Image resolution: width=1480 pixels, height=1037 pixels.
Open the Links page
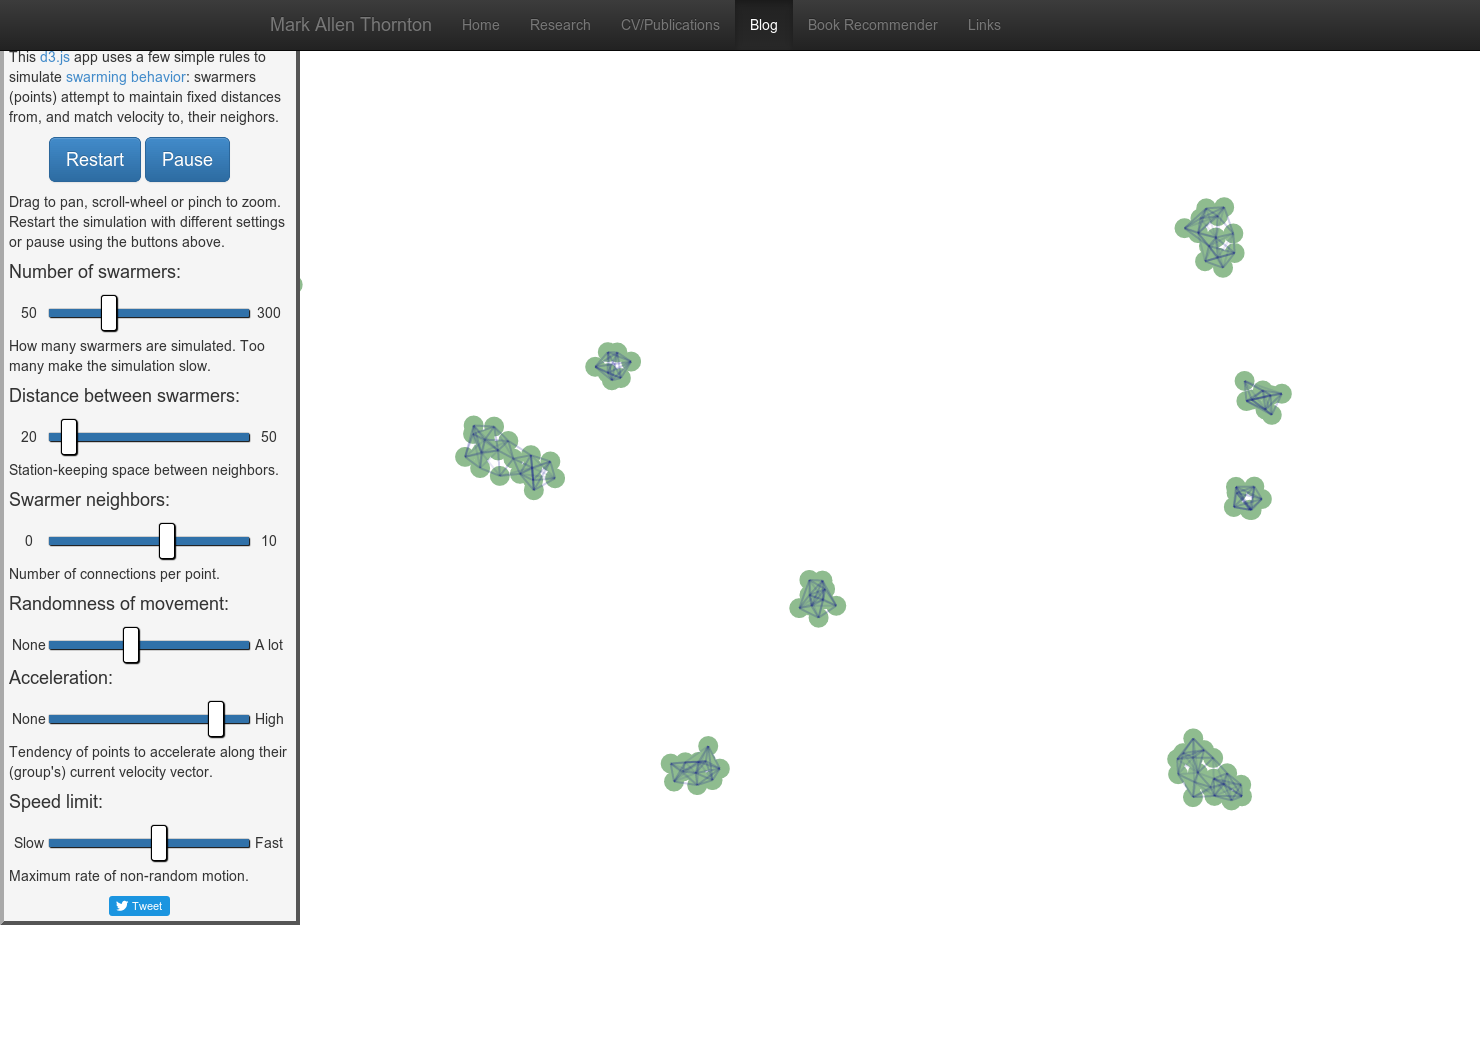pos(984,25)
